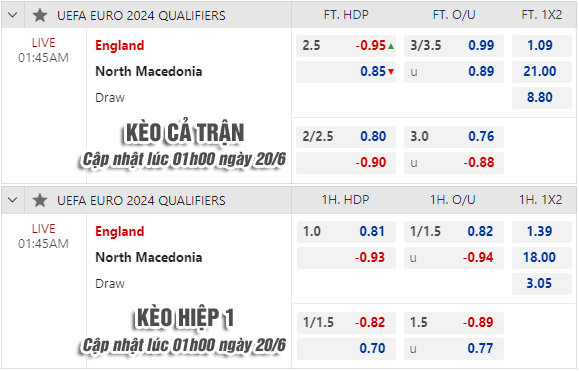Bet on England full-time win at 1.09
579x371 pixels.
coord(541,45)
